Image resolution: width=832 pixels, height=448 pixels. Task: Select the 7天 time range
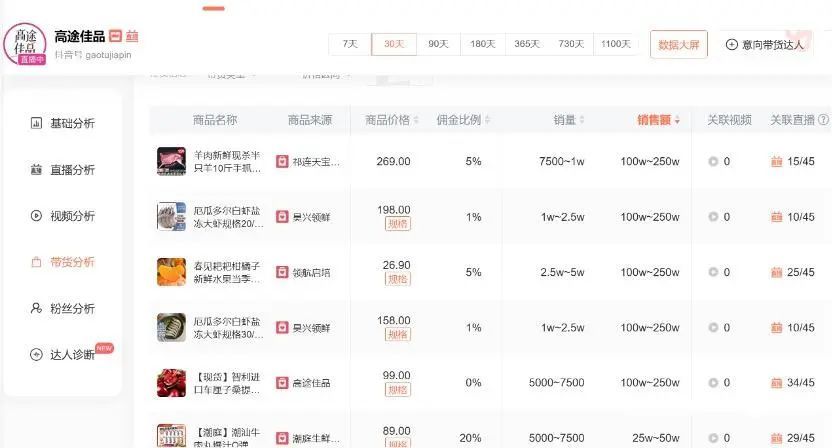point(349,44)
